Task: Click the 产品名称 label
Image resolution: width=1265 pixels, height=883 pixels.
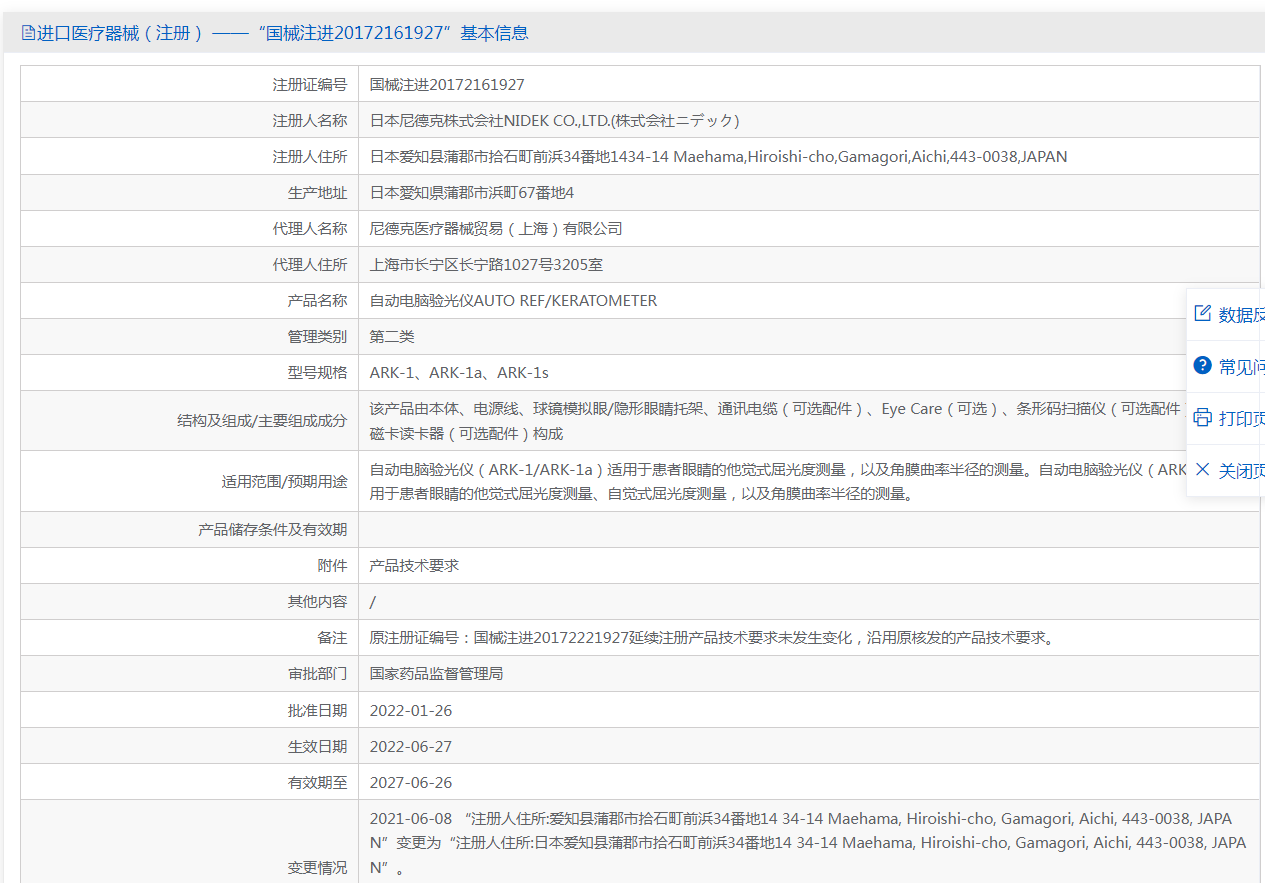Action: click(318, 300)
